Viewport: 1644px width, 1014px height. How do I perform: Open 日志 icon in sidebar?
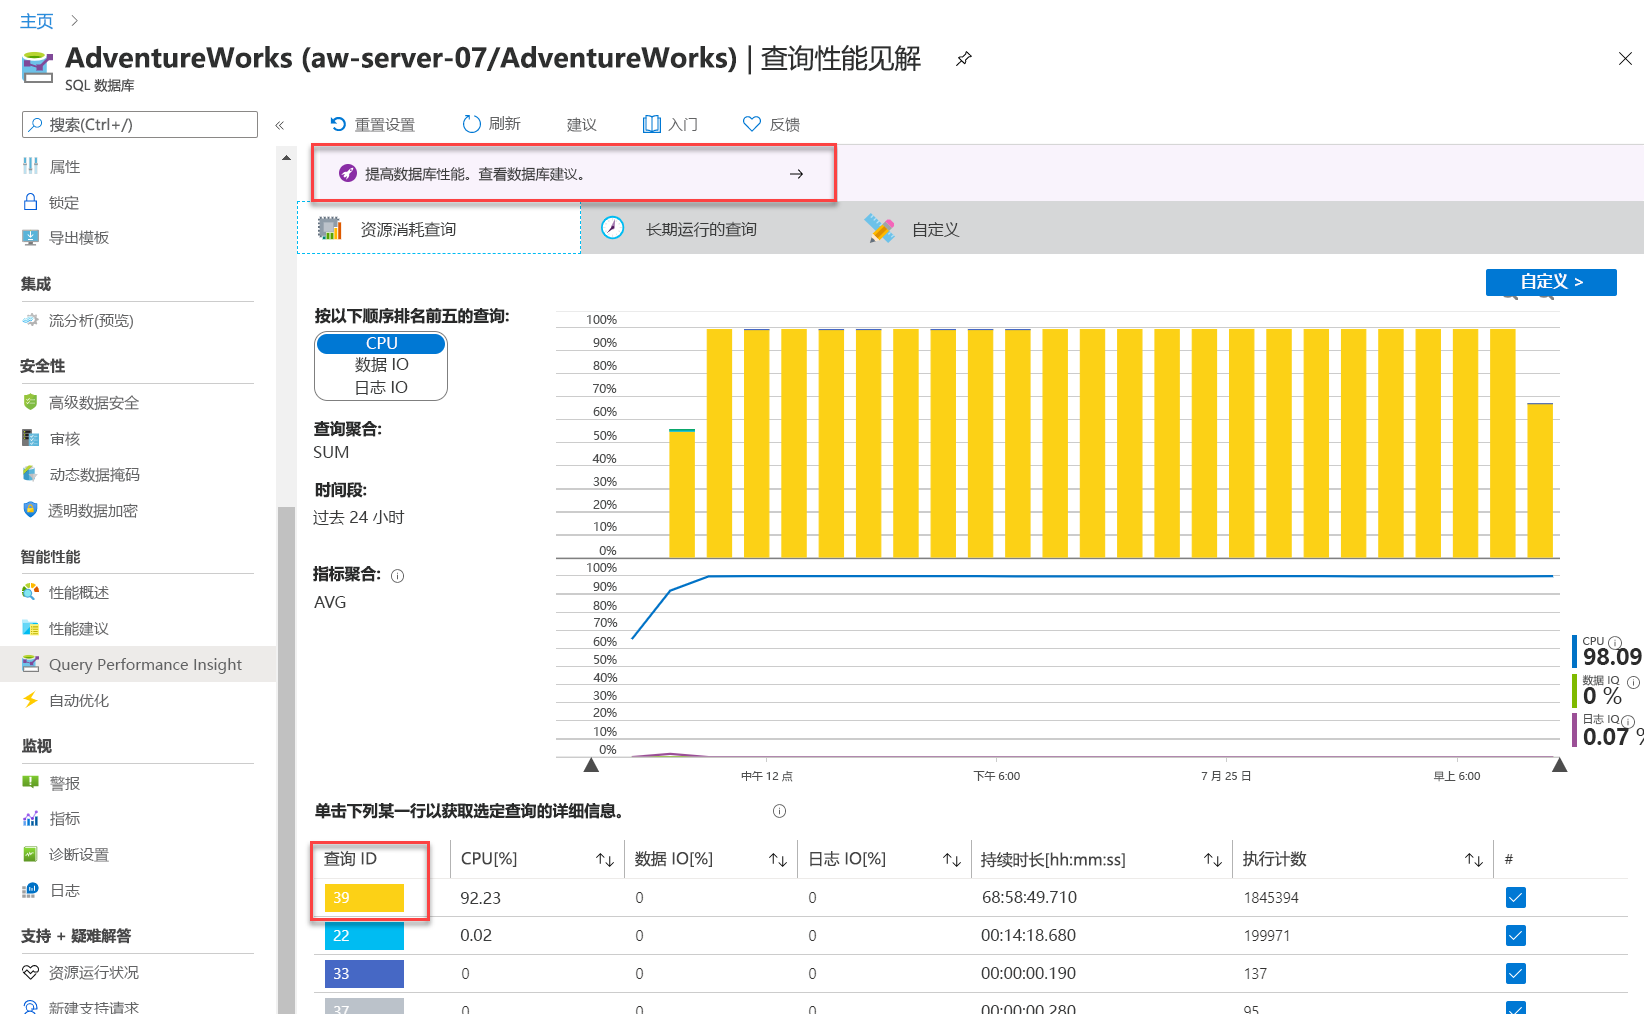31,890
